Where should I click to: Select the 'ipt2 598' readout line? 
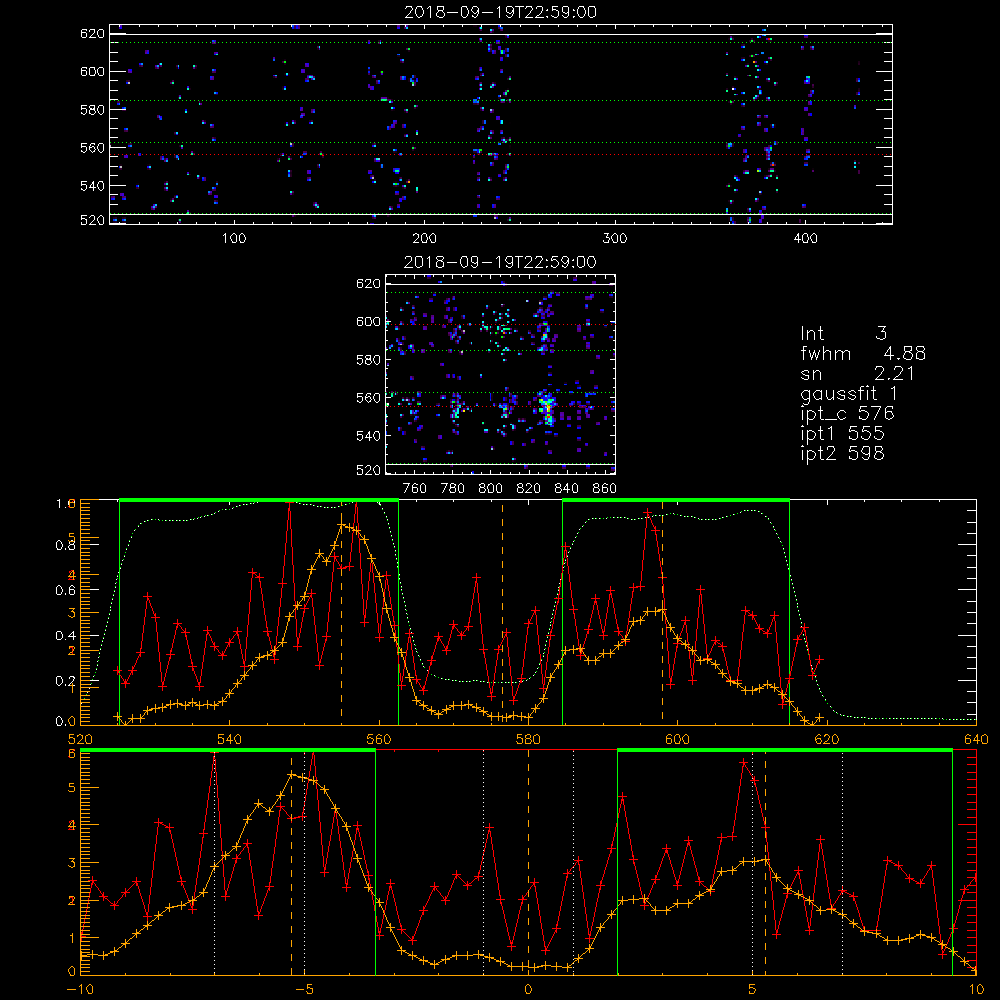point(842,453)
